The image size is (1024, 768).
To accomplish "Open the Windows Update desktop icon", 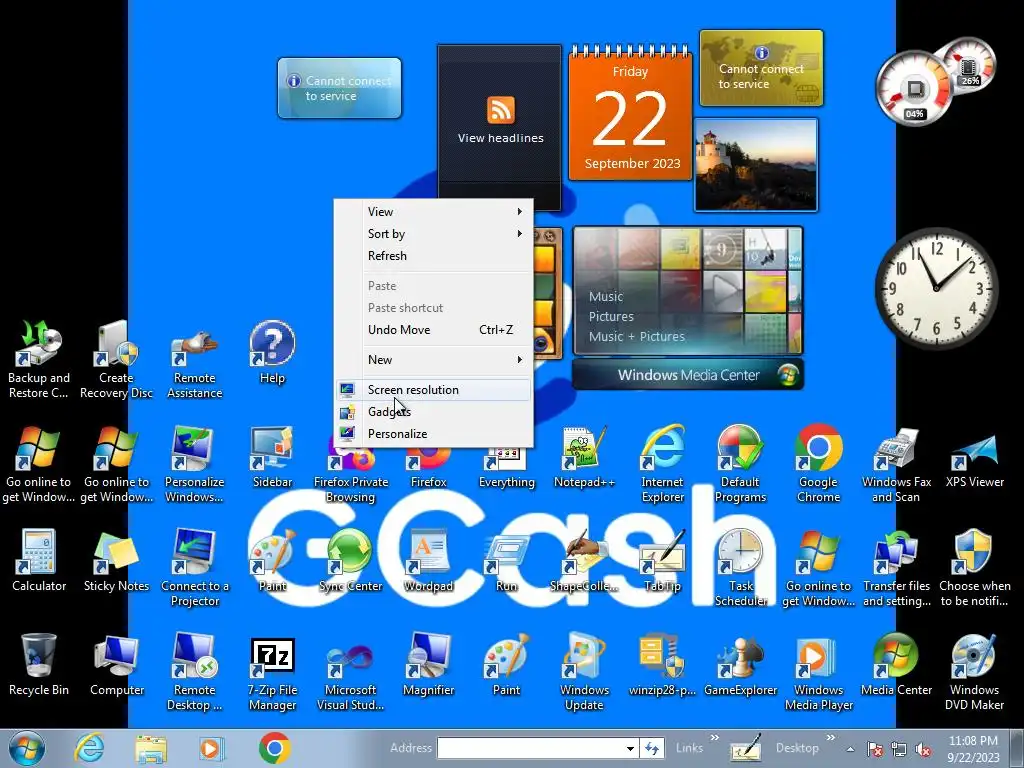I will (x=584, y=671).
